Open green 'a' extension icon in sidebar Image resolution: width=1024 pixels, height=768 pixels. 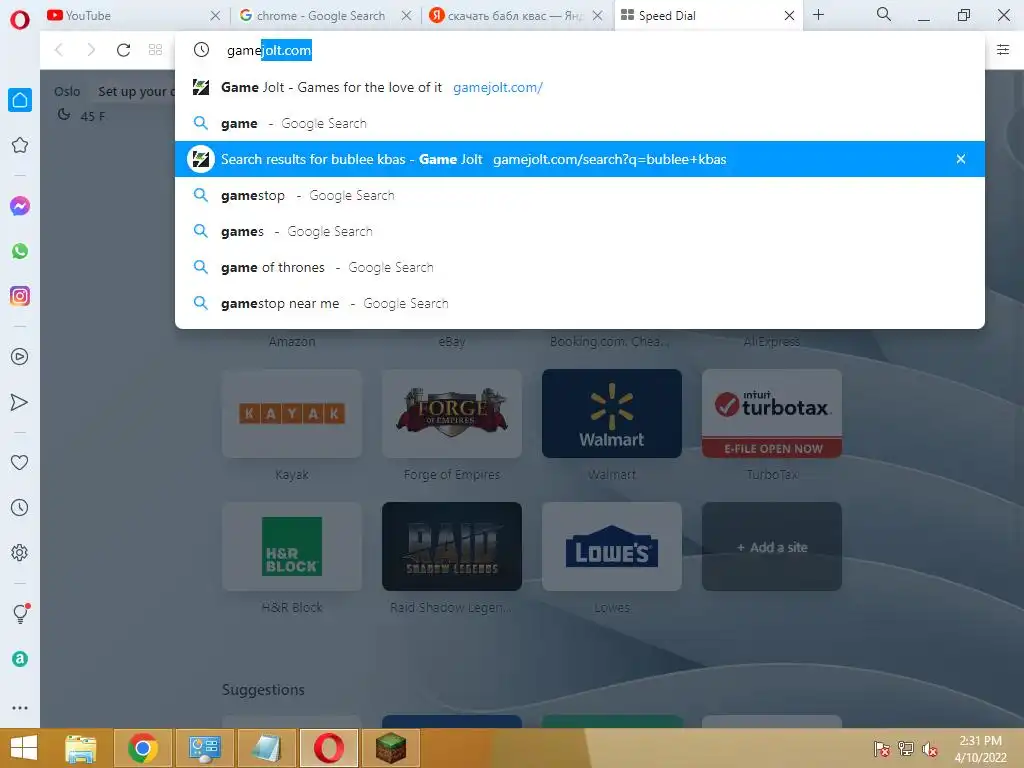20,659
